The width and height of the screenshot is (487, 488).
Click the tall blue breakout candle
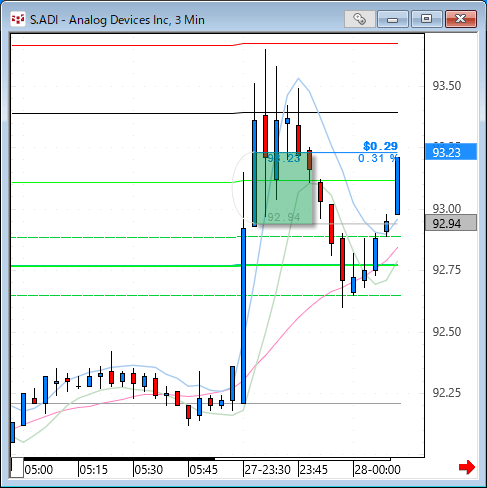[243, 316]
